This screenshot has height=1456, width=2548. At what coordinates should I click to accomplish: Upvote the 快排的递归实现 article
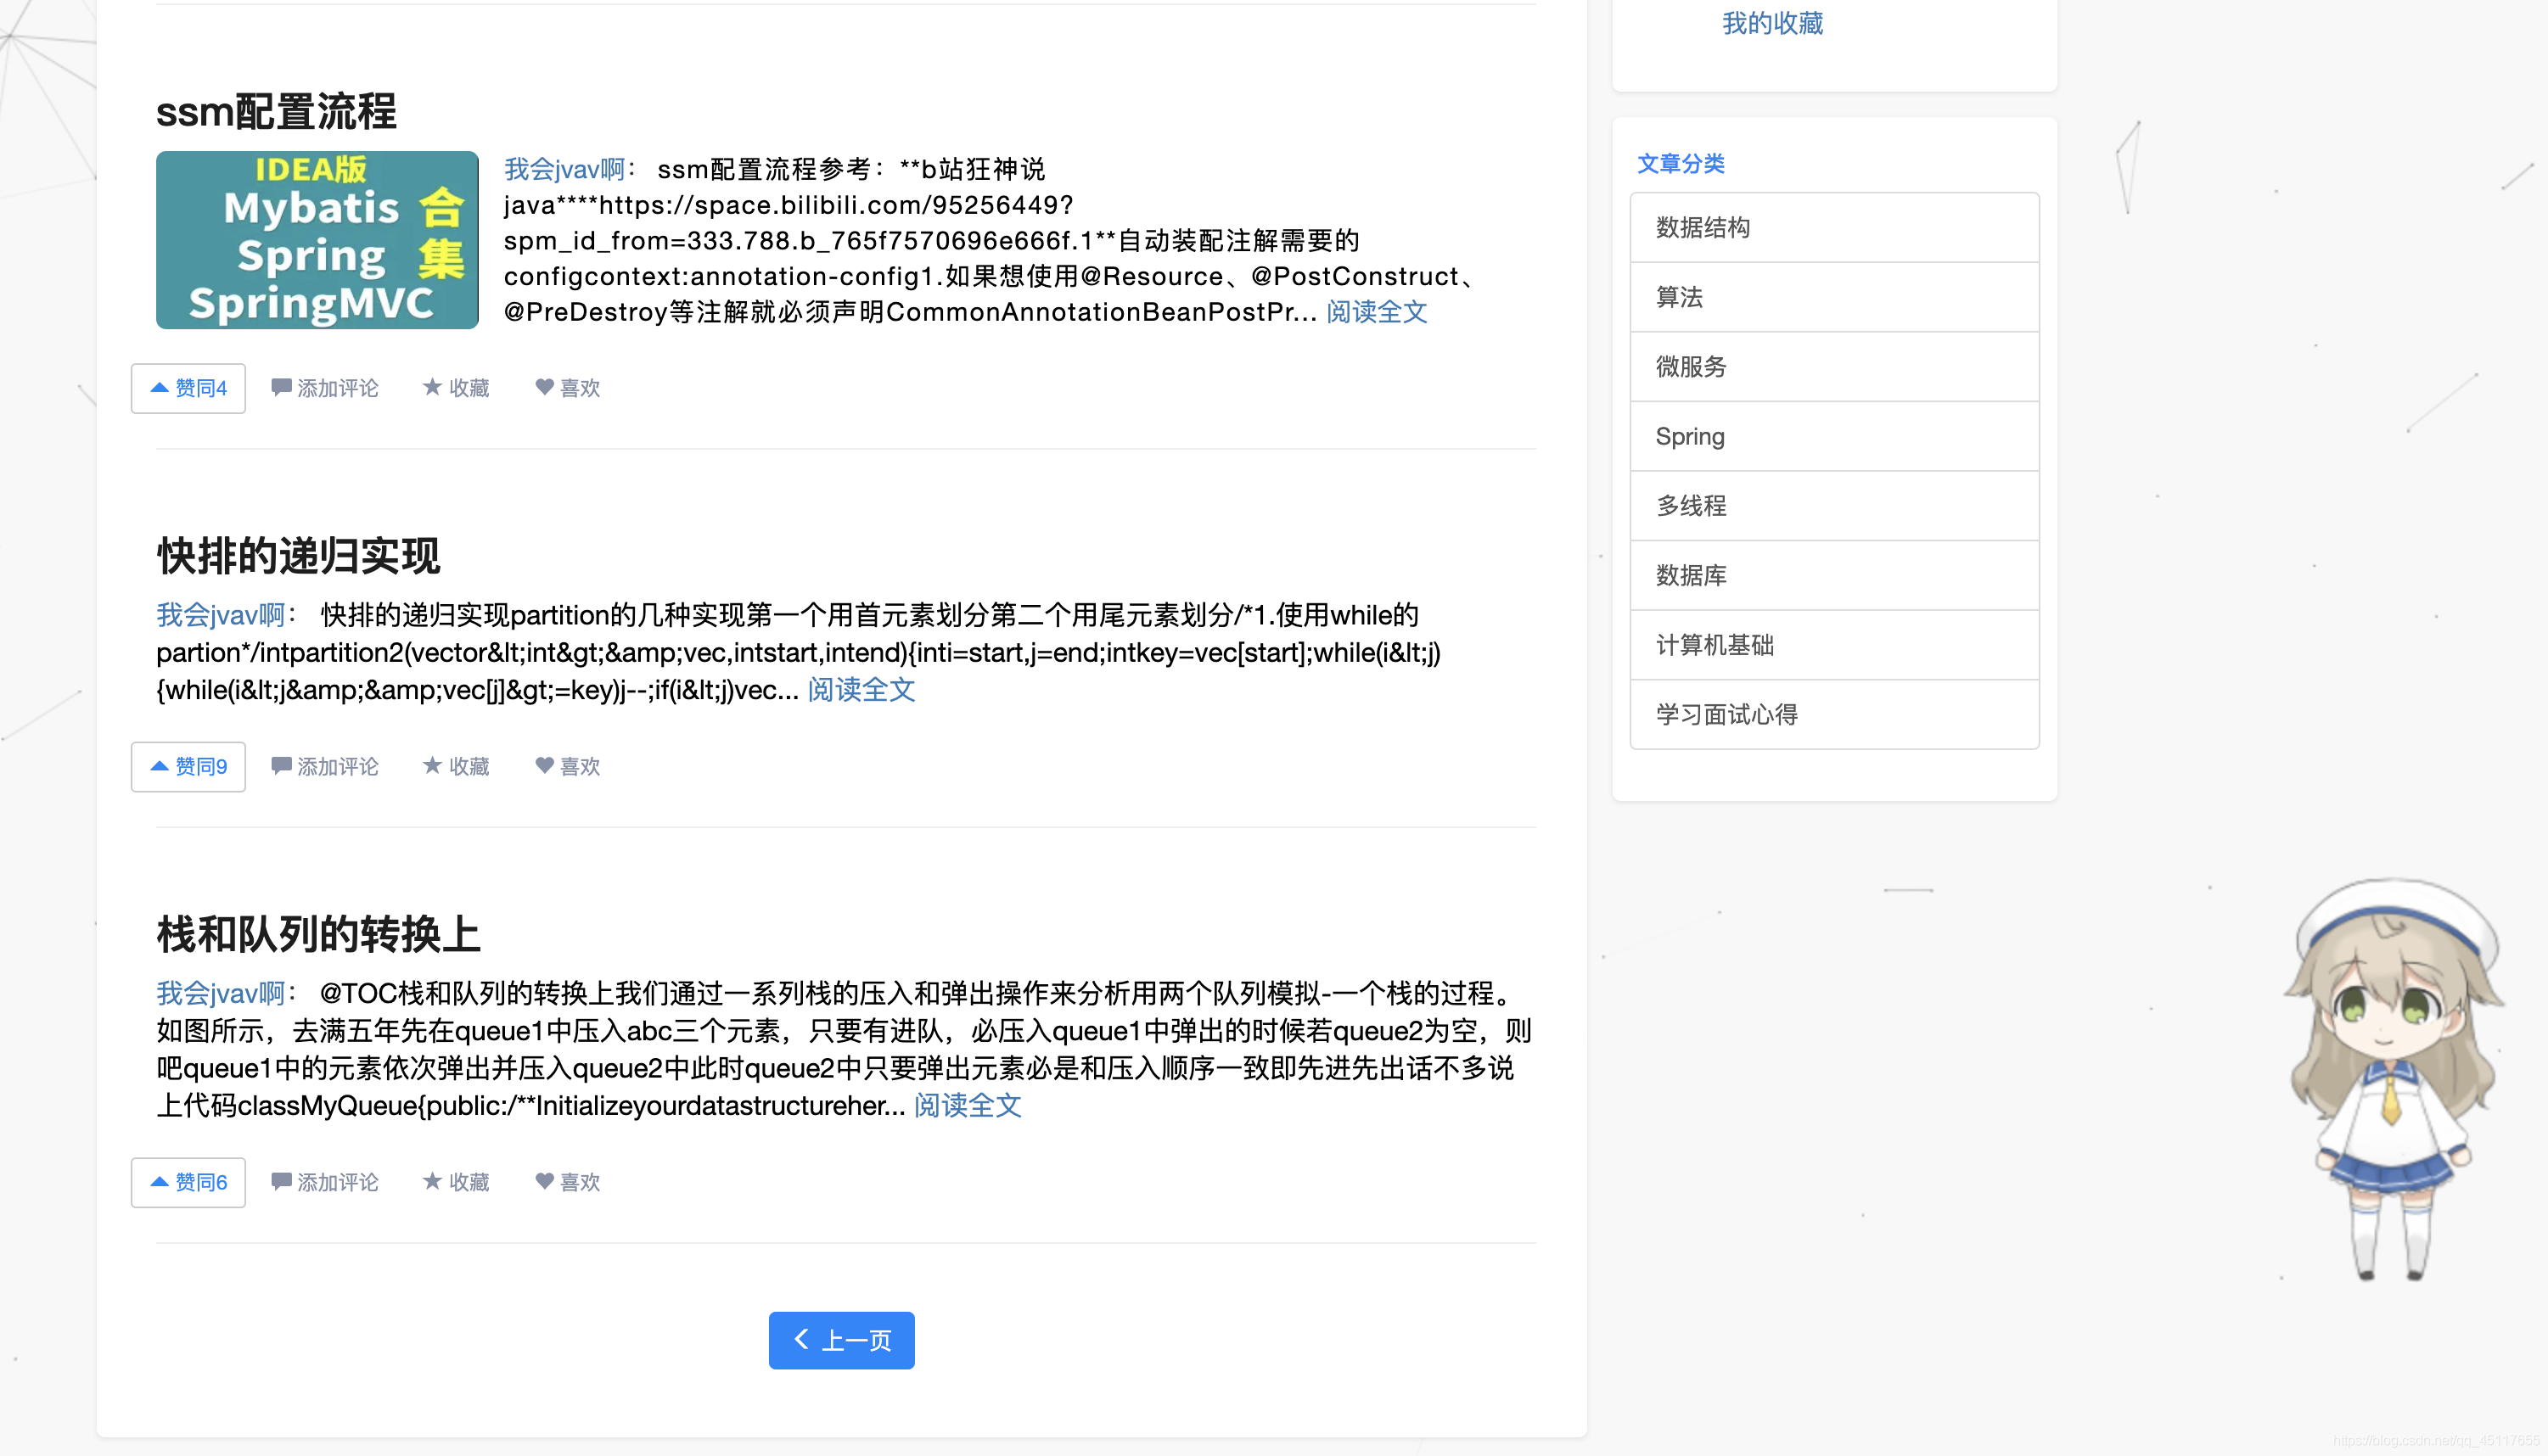click(188, 766)
